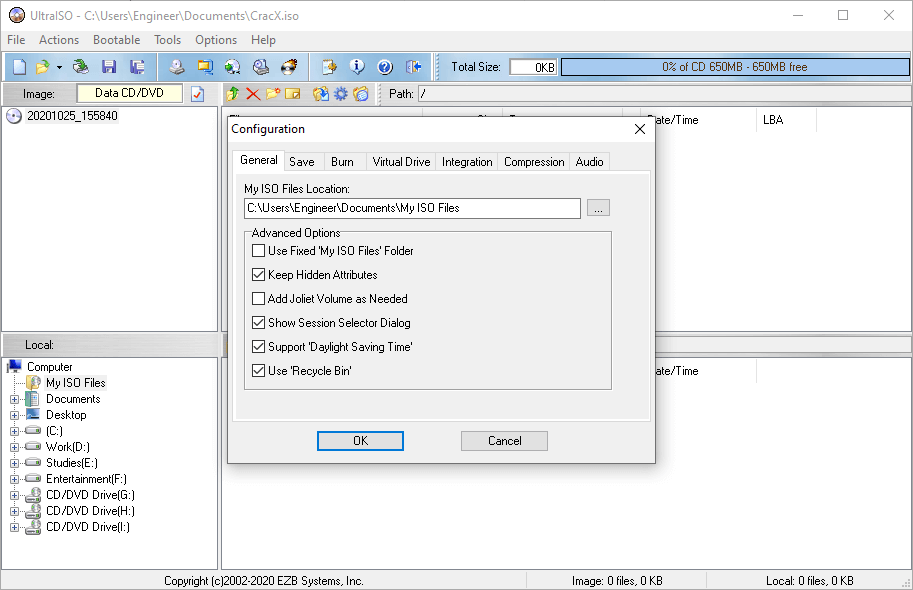The height and width of the screenshot is (590, 913).
Task: Enable the 'Use Fixed My ISO Files Folder' option
Action: click(x=258, y=251)
